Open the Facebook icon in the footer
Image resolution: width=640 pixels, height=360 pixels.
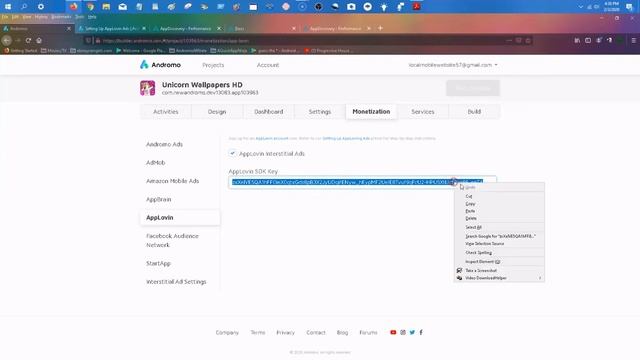pos(421,332)
